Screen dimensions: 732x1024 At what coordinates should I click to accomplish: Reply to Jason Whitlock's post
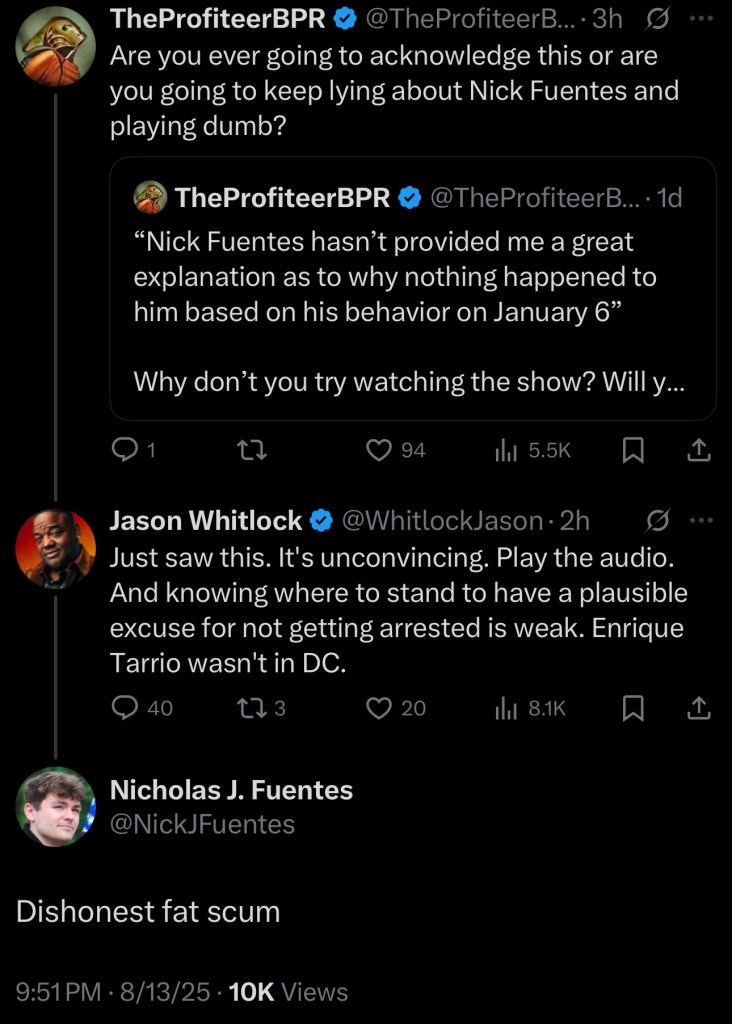click(124, 708)
